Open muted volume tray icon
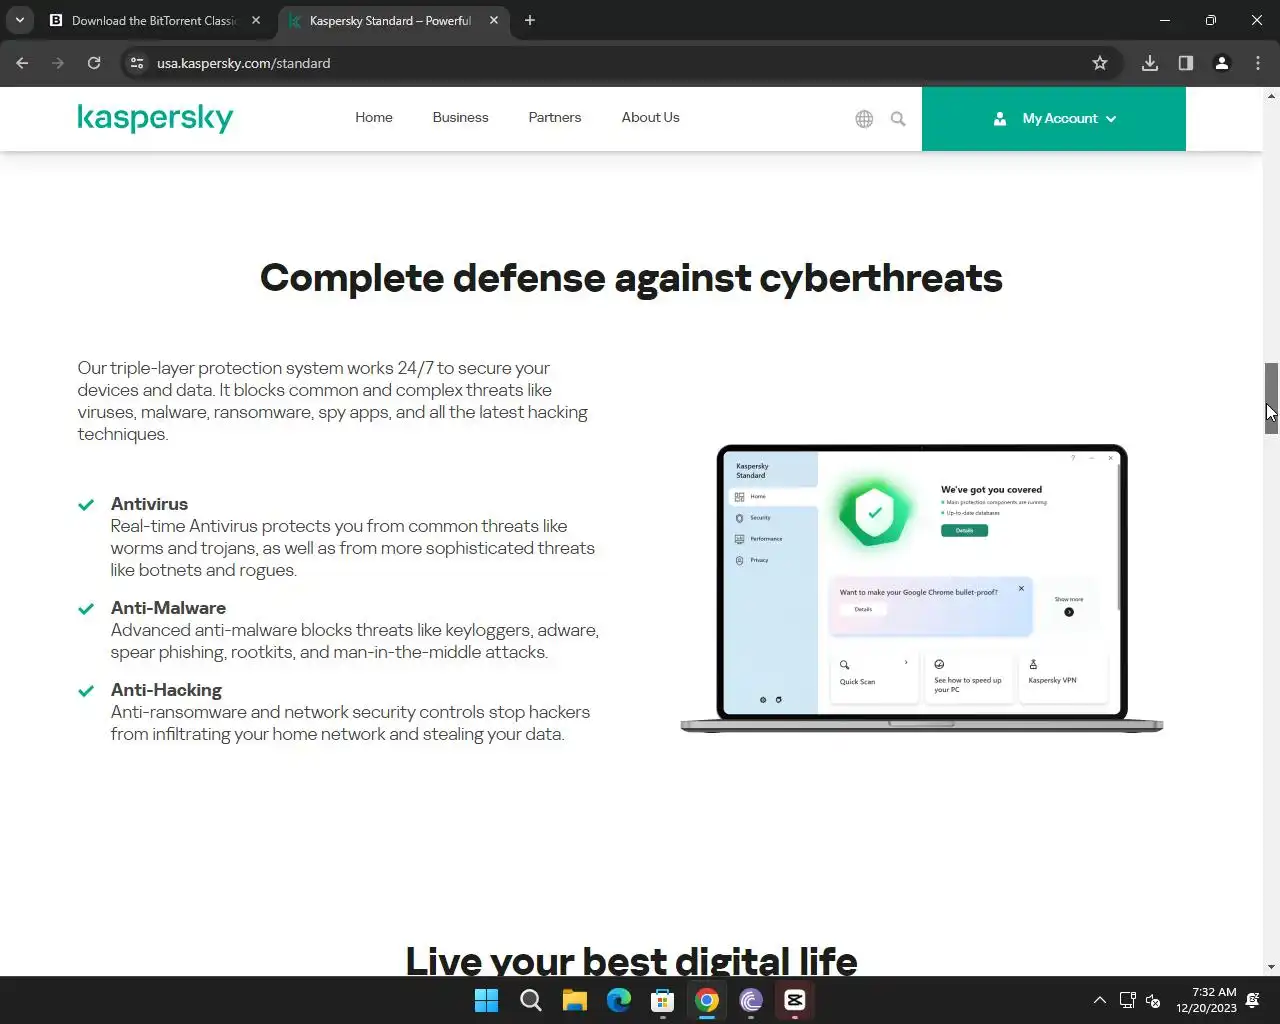Viewport: 1280px width, 1024px height. coord(1153,1000)
